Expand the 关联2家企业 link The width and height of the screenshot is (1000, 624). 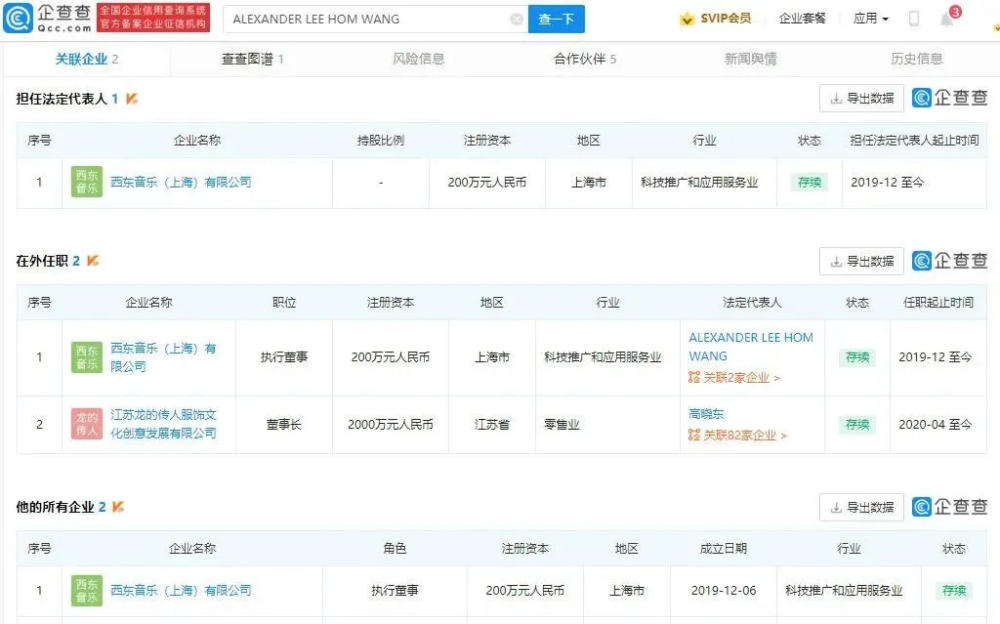tap(742, 378)
